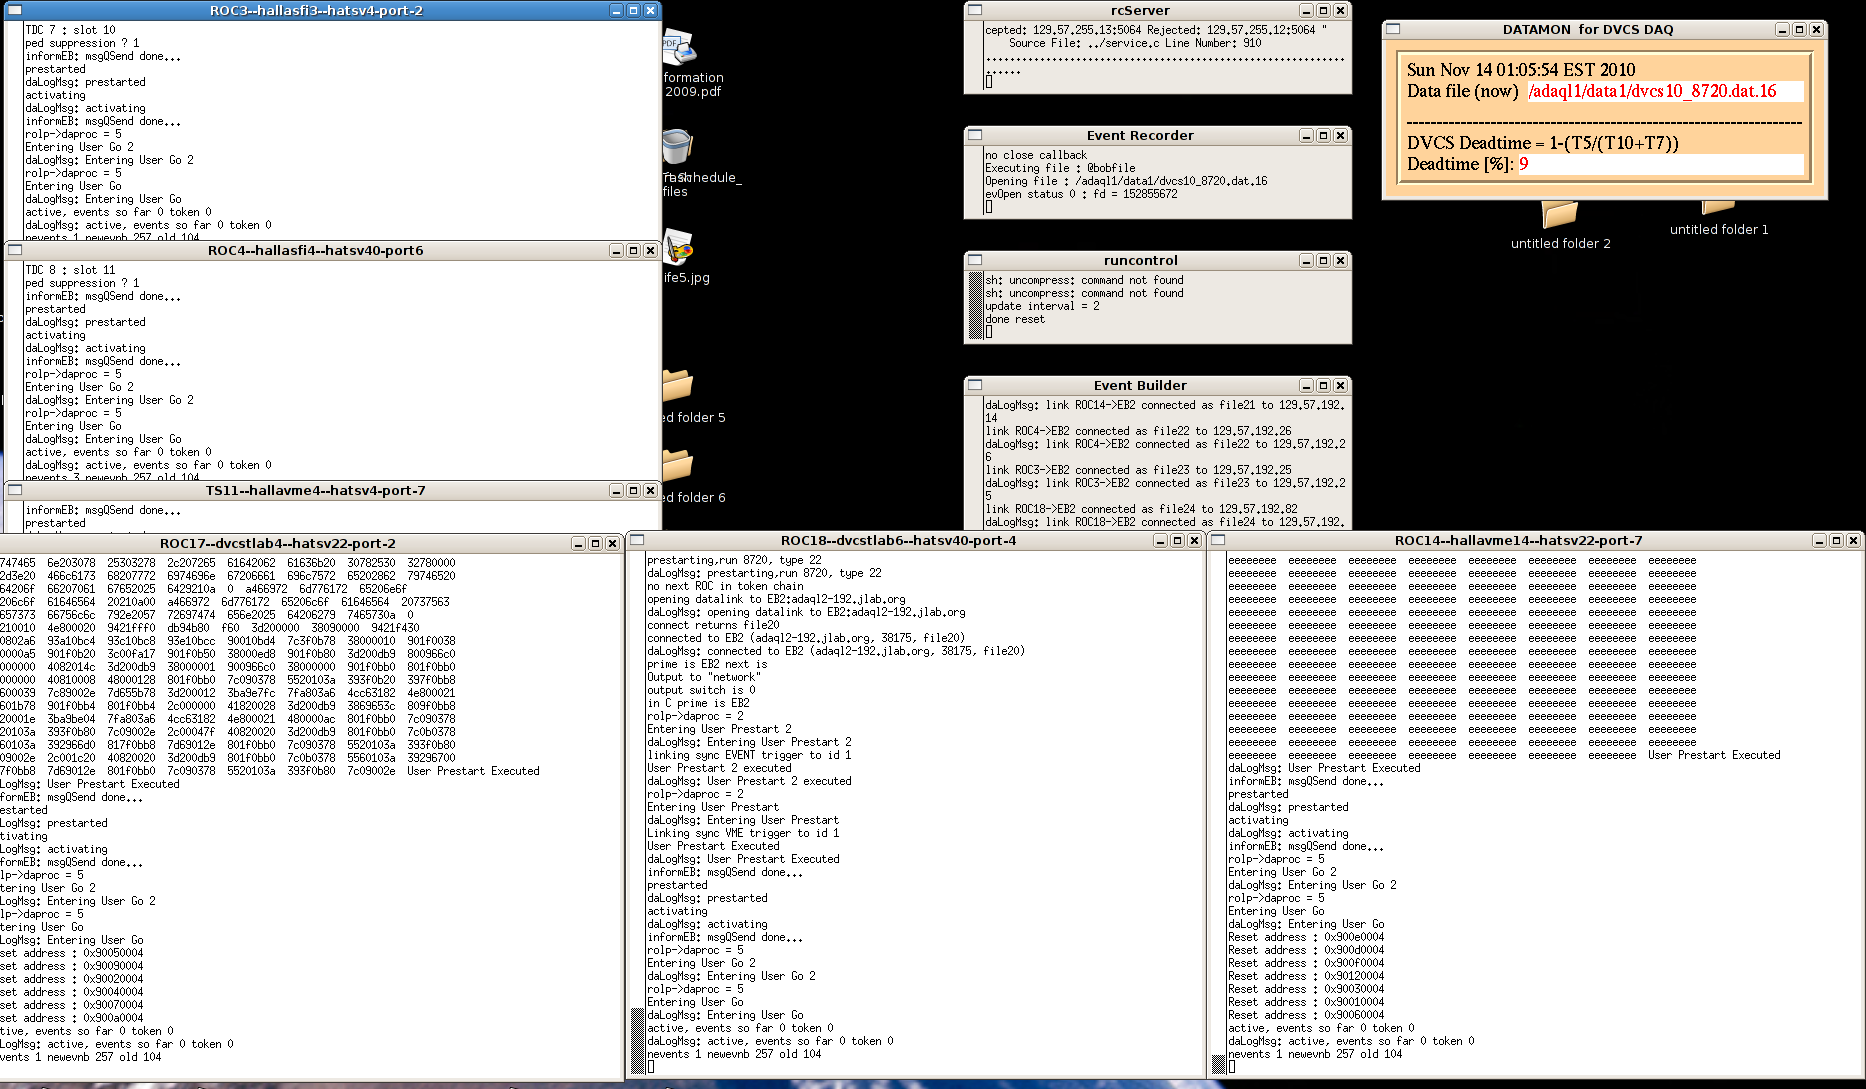Image resolution: width=1866 pixels, height=1089 pixels.
Task: Open window menu of ROC18 terminal
Action: point(637,540)
